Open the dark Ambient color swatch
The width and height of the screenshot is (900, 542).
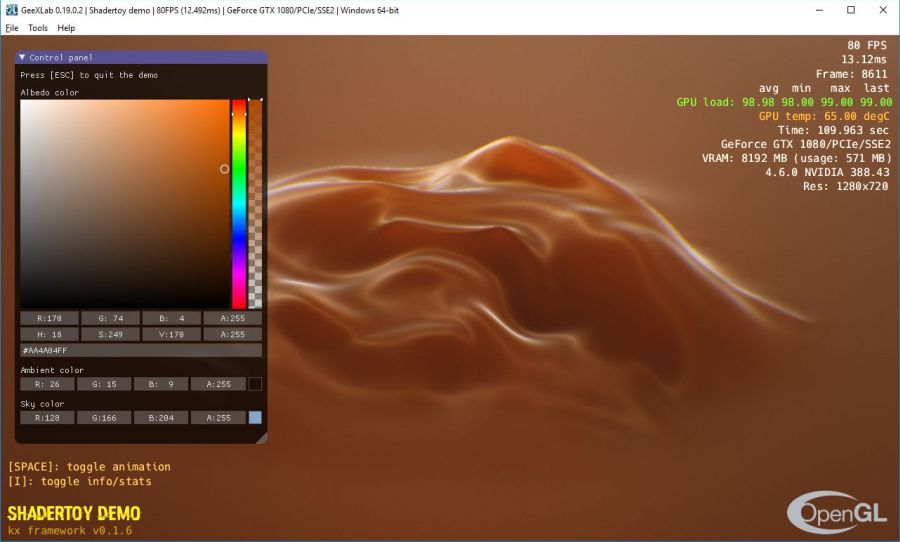pos(255,384)
